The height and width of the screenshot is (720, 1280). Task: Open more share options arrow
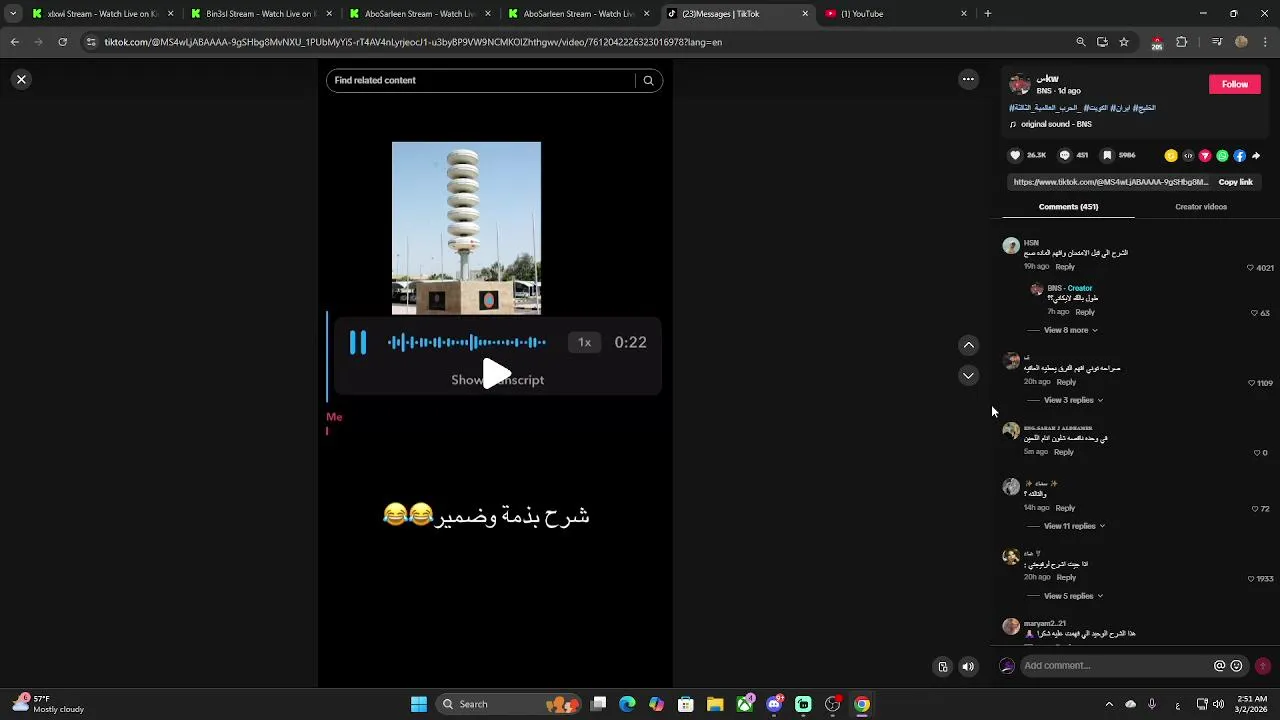[x=1256, y=156]
